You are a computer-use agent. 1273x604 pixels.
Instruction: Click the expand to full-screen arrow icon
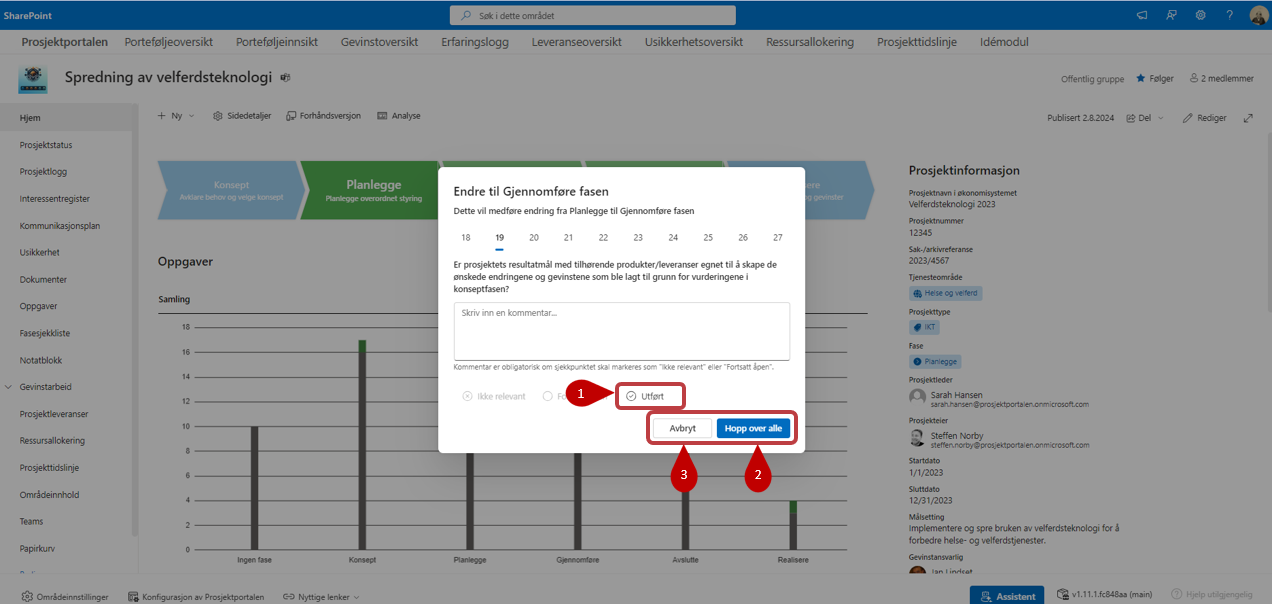tap(1248, 117)
